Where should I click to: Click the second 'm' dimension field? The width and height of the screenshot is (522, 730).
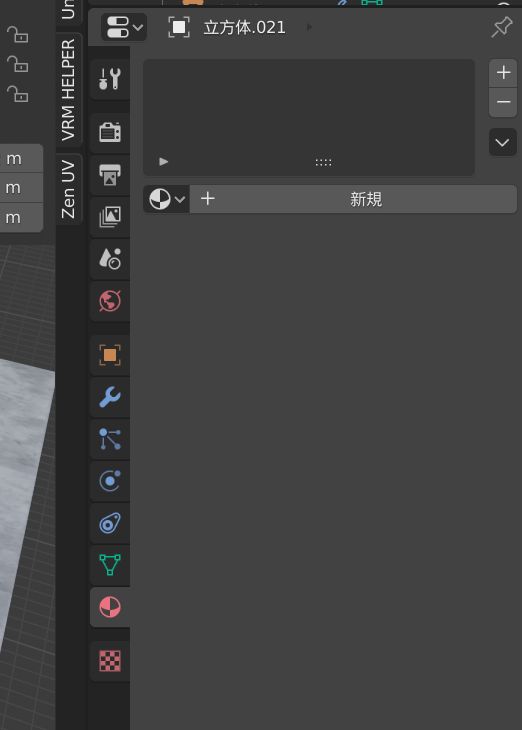(x=21, y=188)
